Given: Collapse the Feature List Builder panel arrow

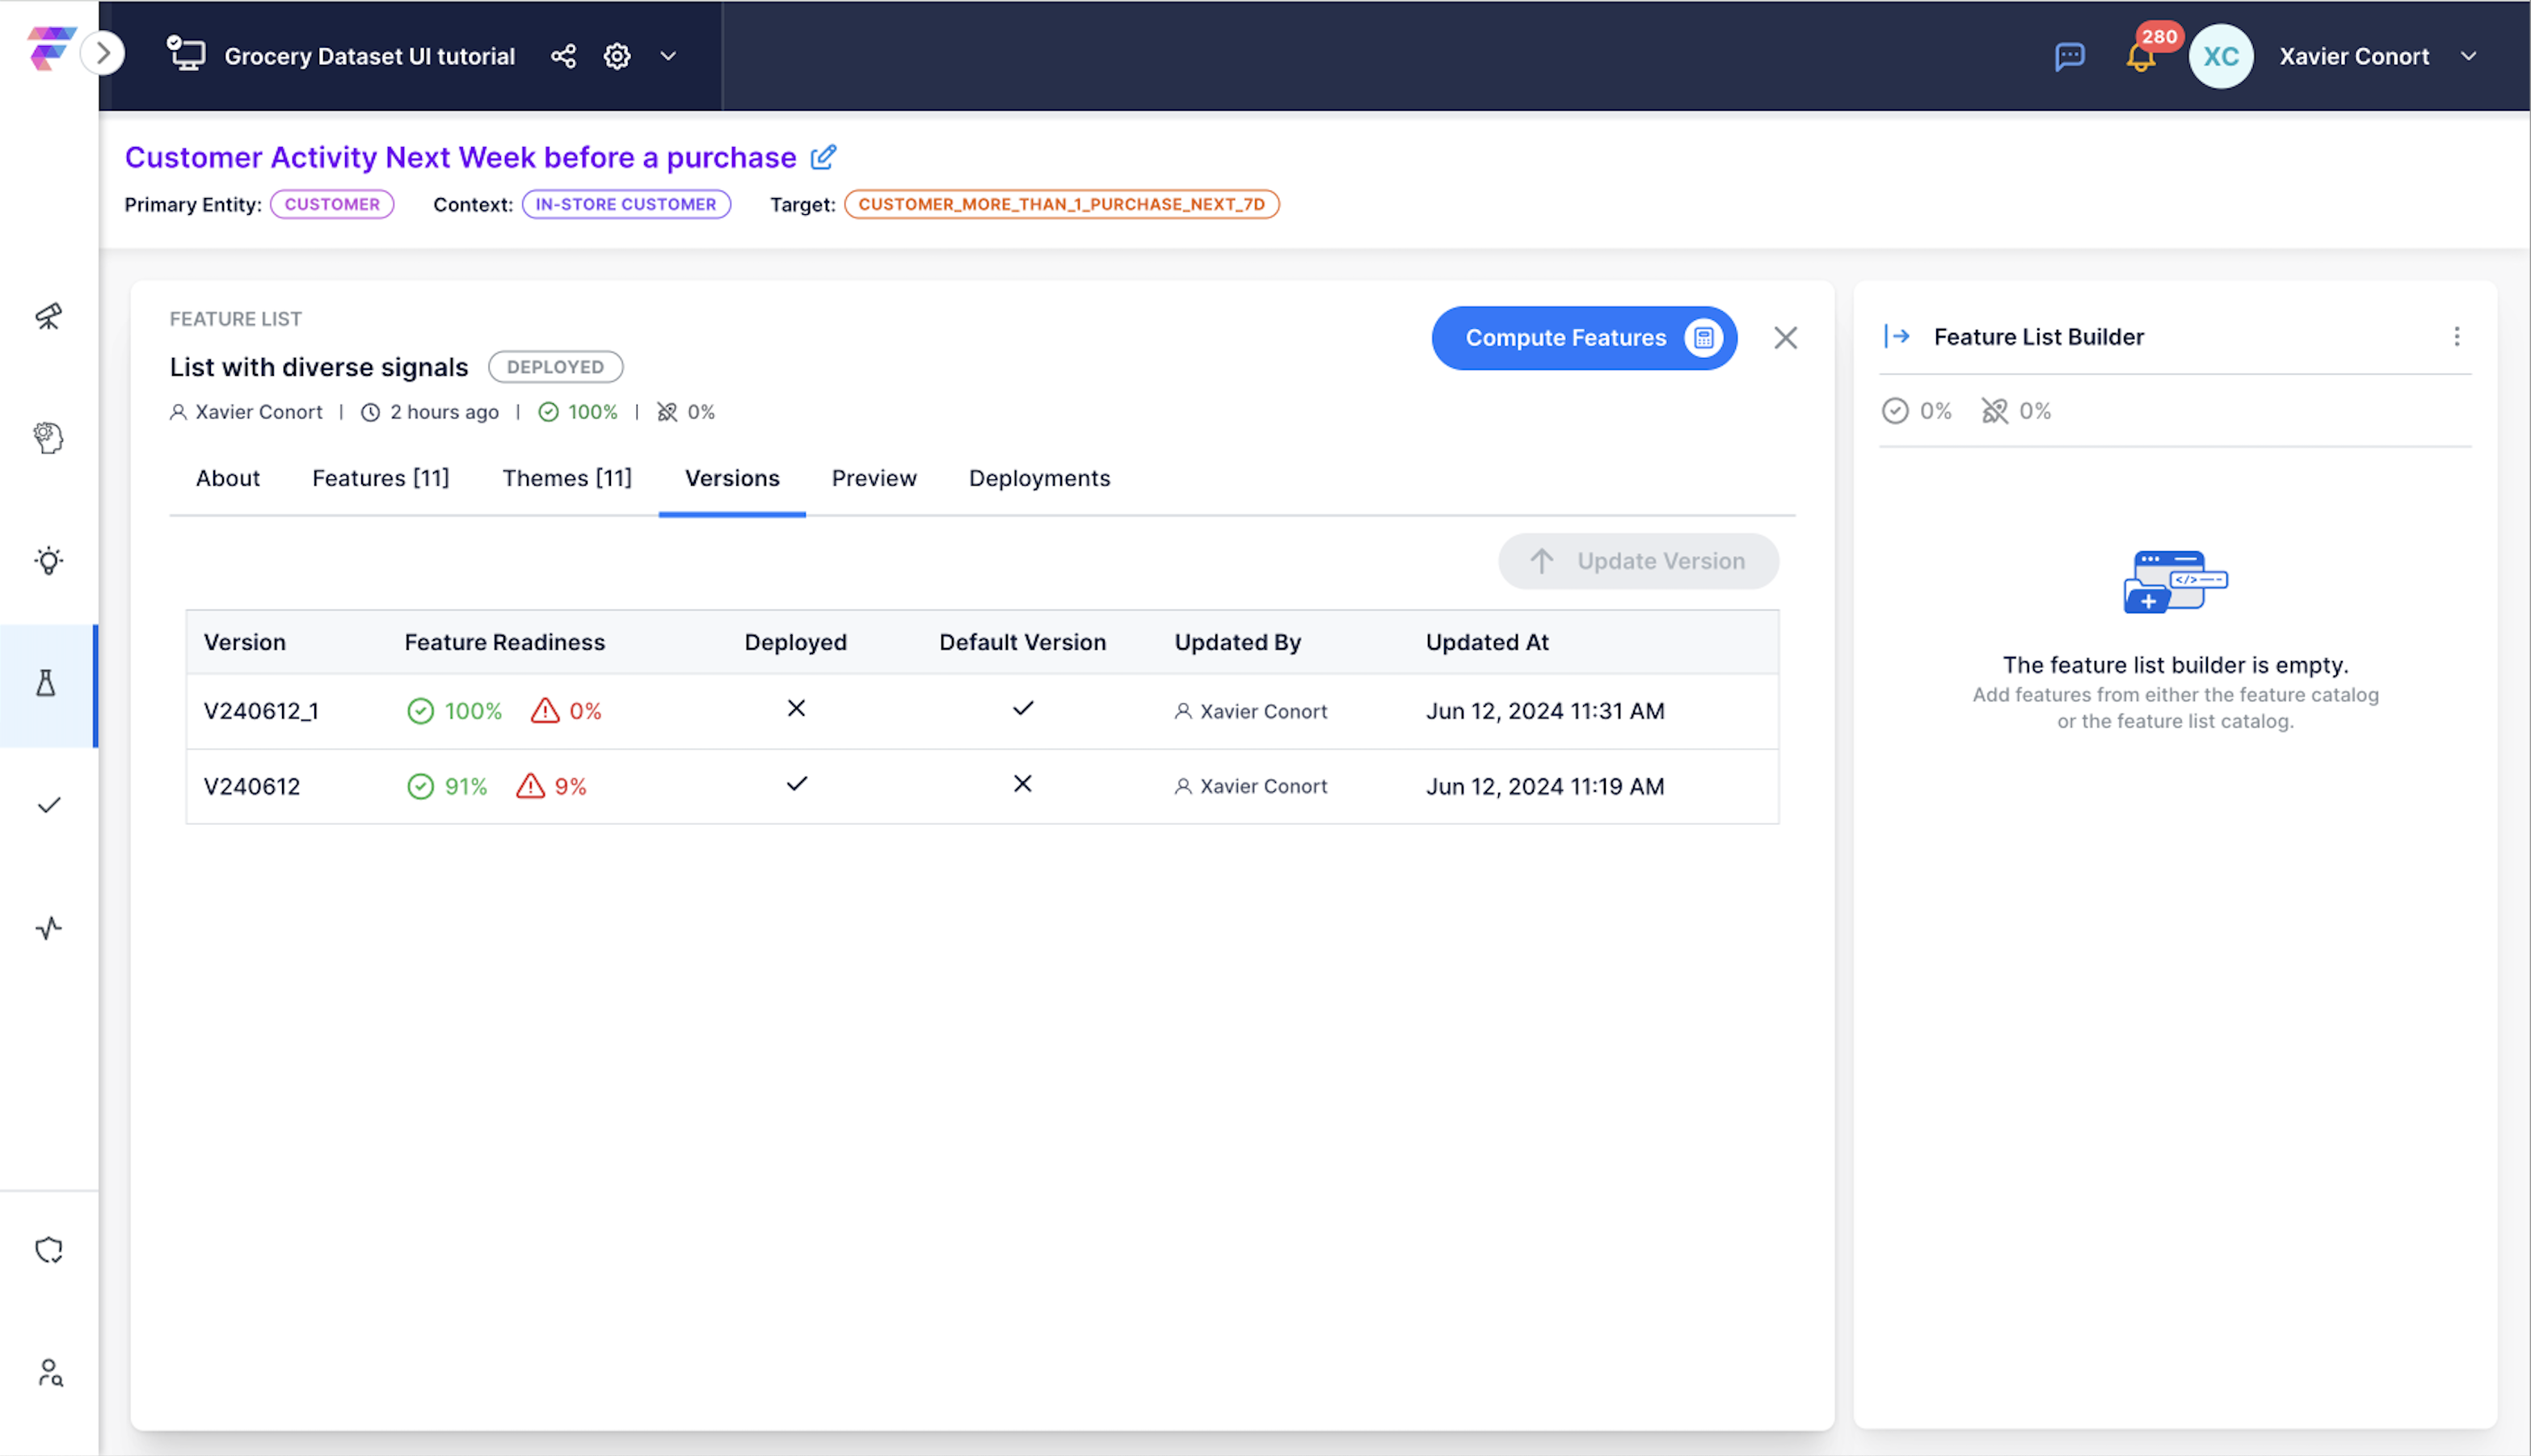Looking at the screenshot, I should [1897, 336].
